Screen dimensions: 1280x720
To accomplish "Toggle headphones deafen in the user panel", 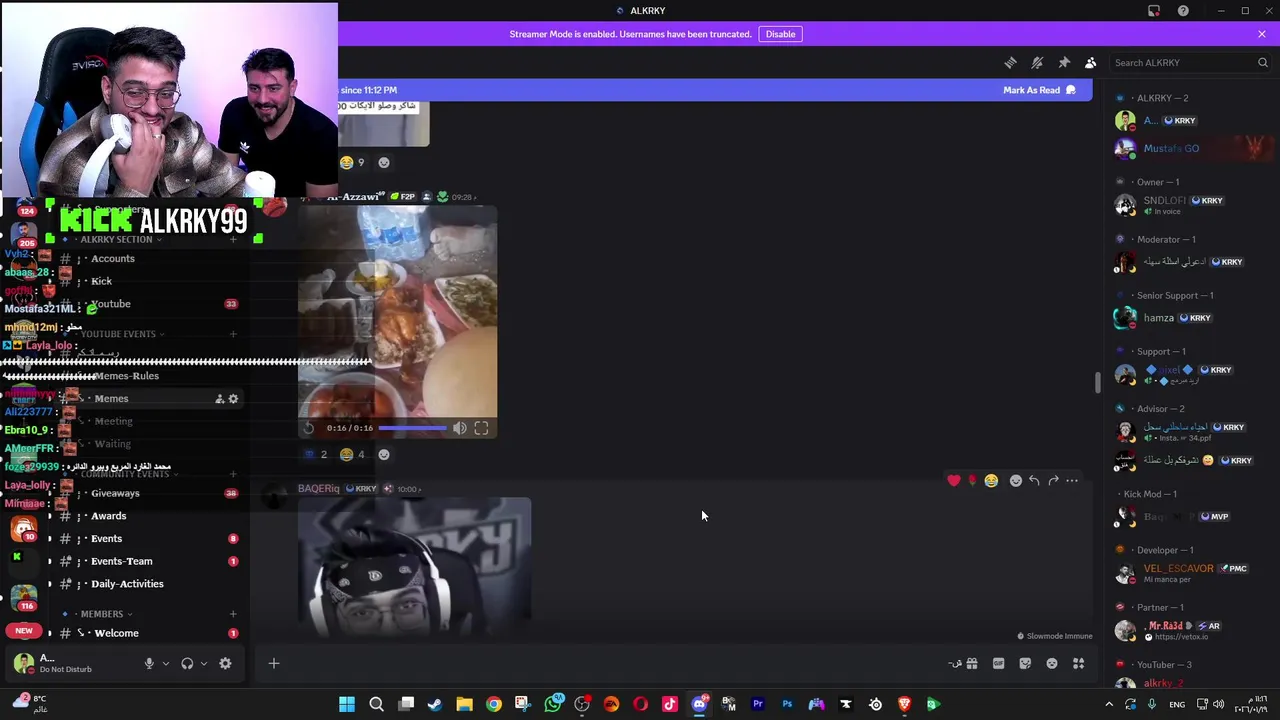I will 187,663.
